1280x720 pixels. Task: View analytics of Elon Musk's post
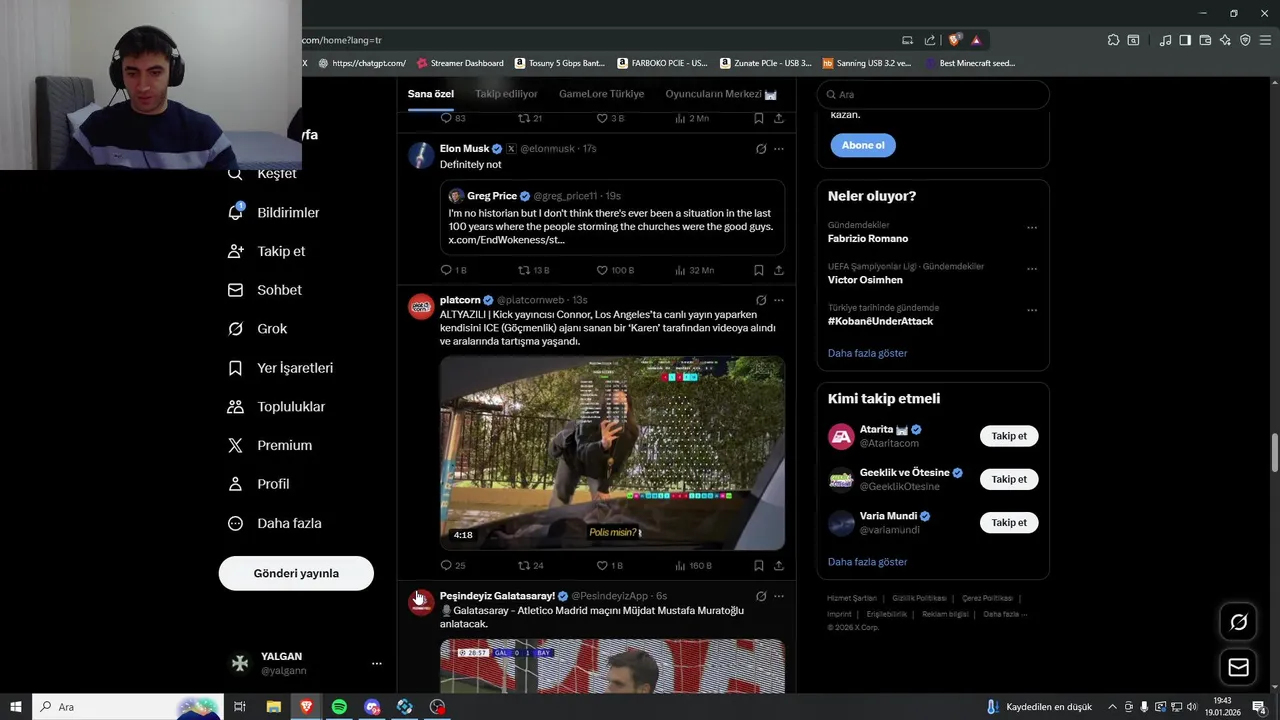point(694,270)
